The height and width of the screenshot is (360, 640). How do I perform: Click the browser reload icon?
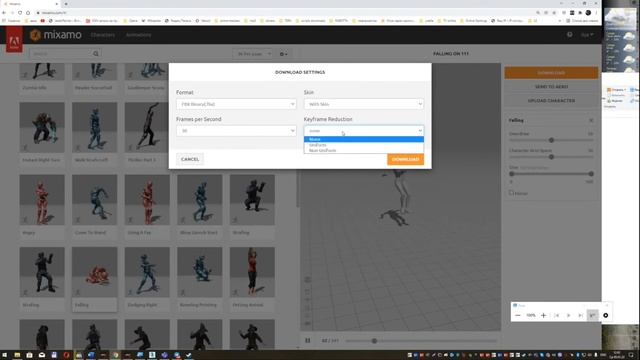20,13
